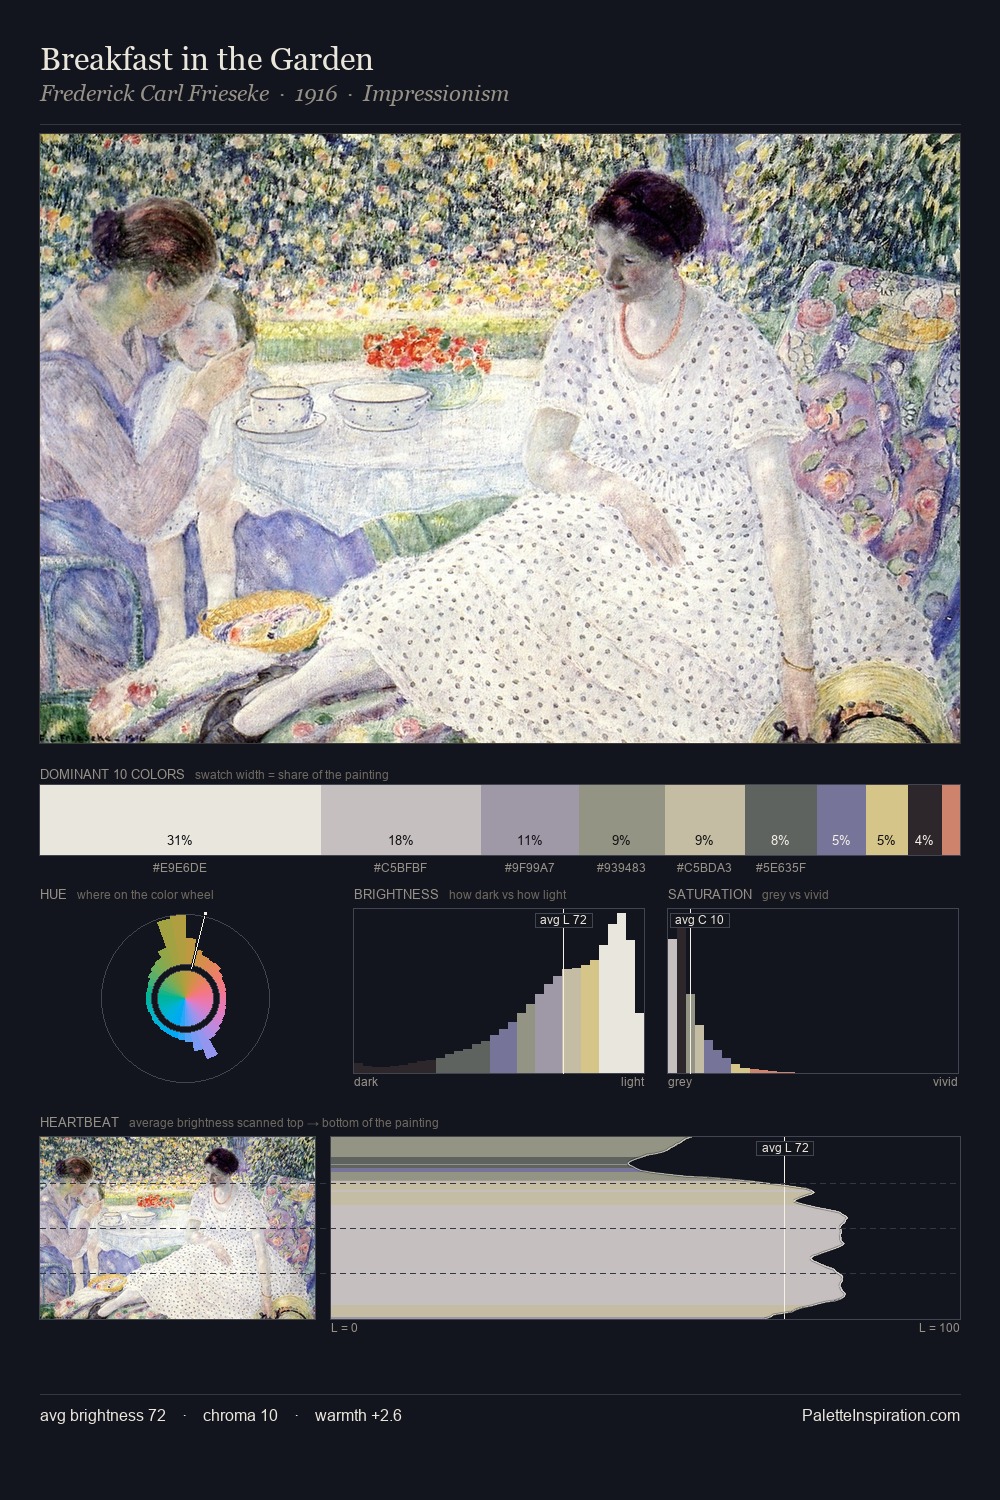The height and width of the screenshot is (1500, 1000).
Task: Click the hex code "#E9E6DE"
Action: pyautogui.click(x=180, y=867)
